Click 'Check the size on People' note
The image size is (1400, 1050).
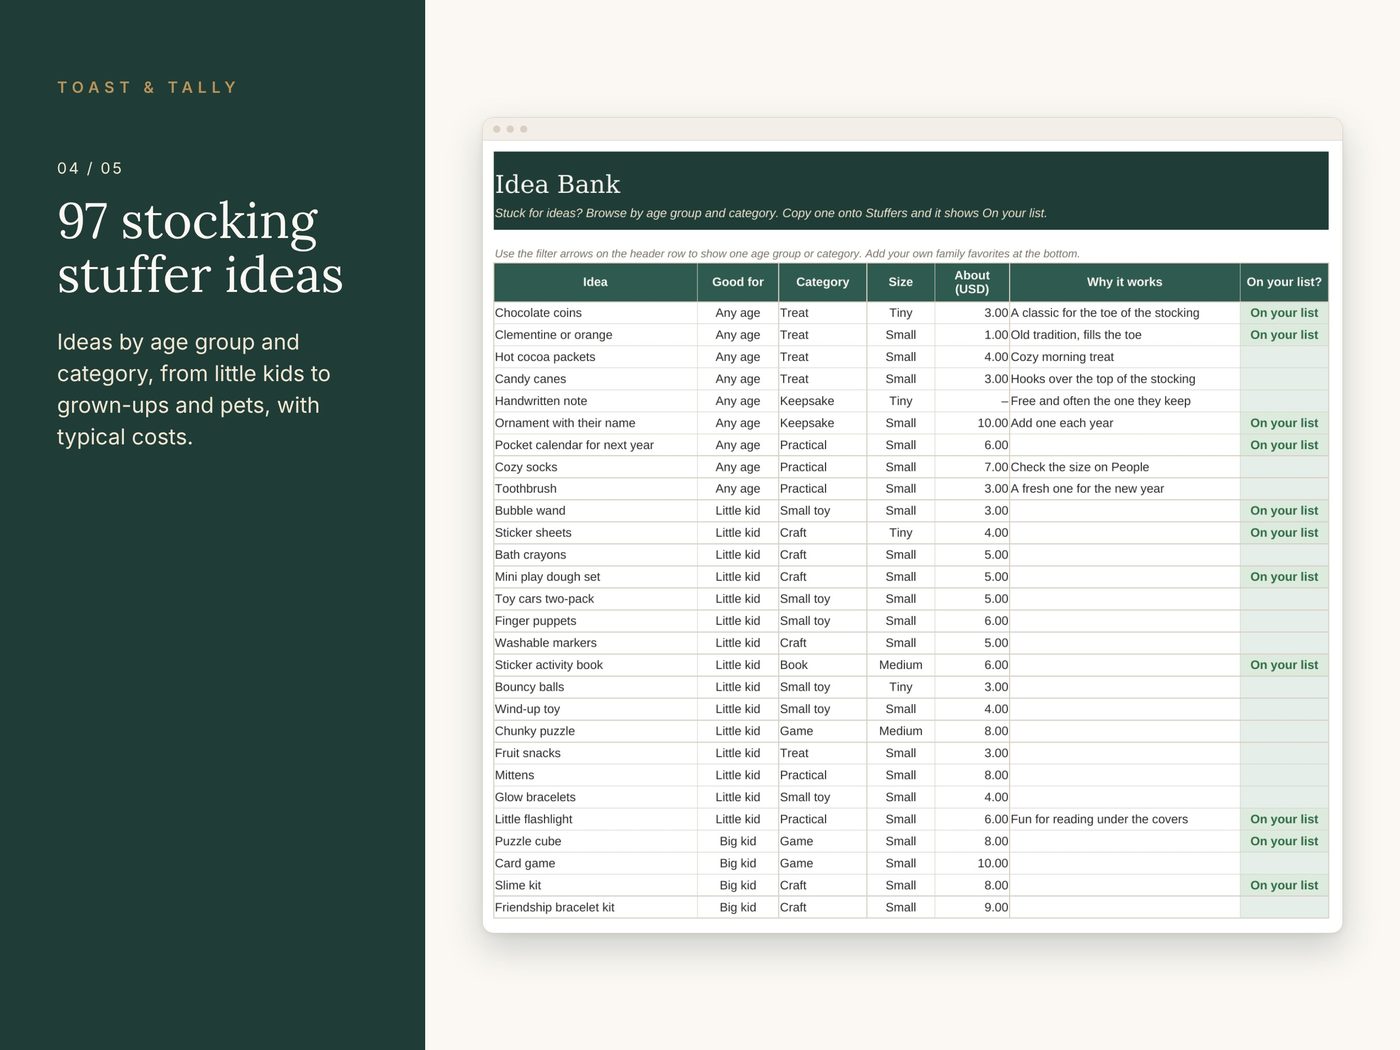(x=1080, y=467)
